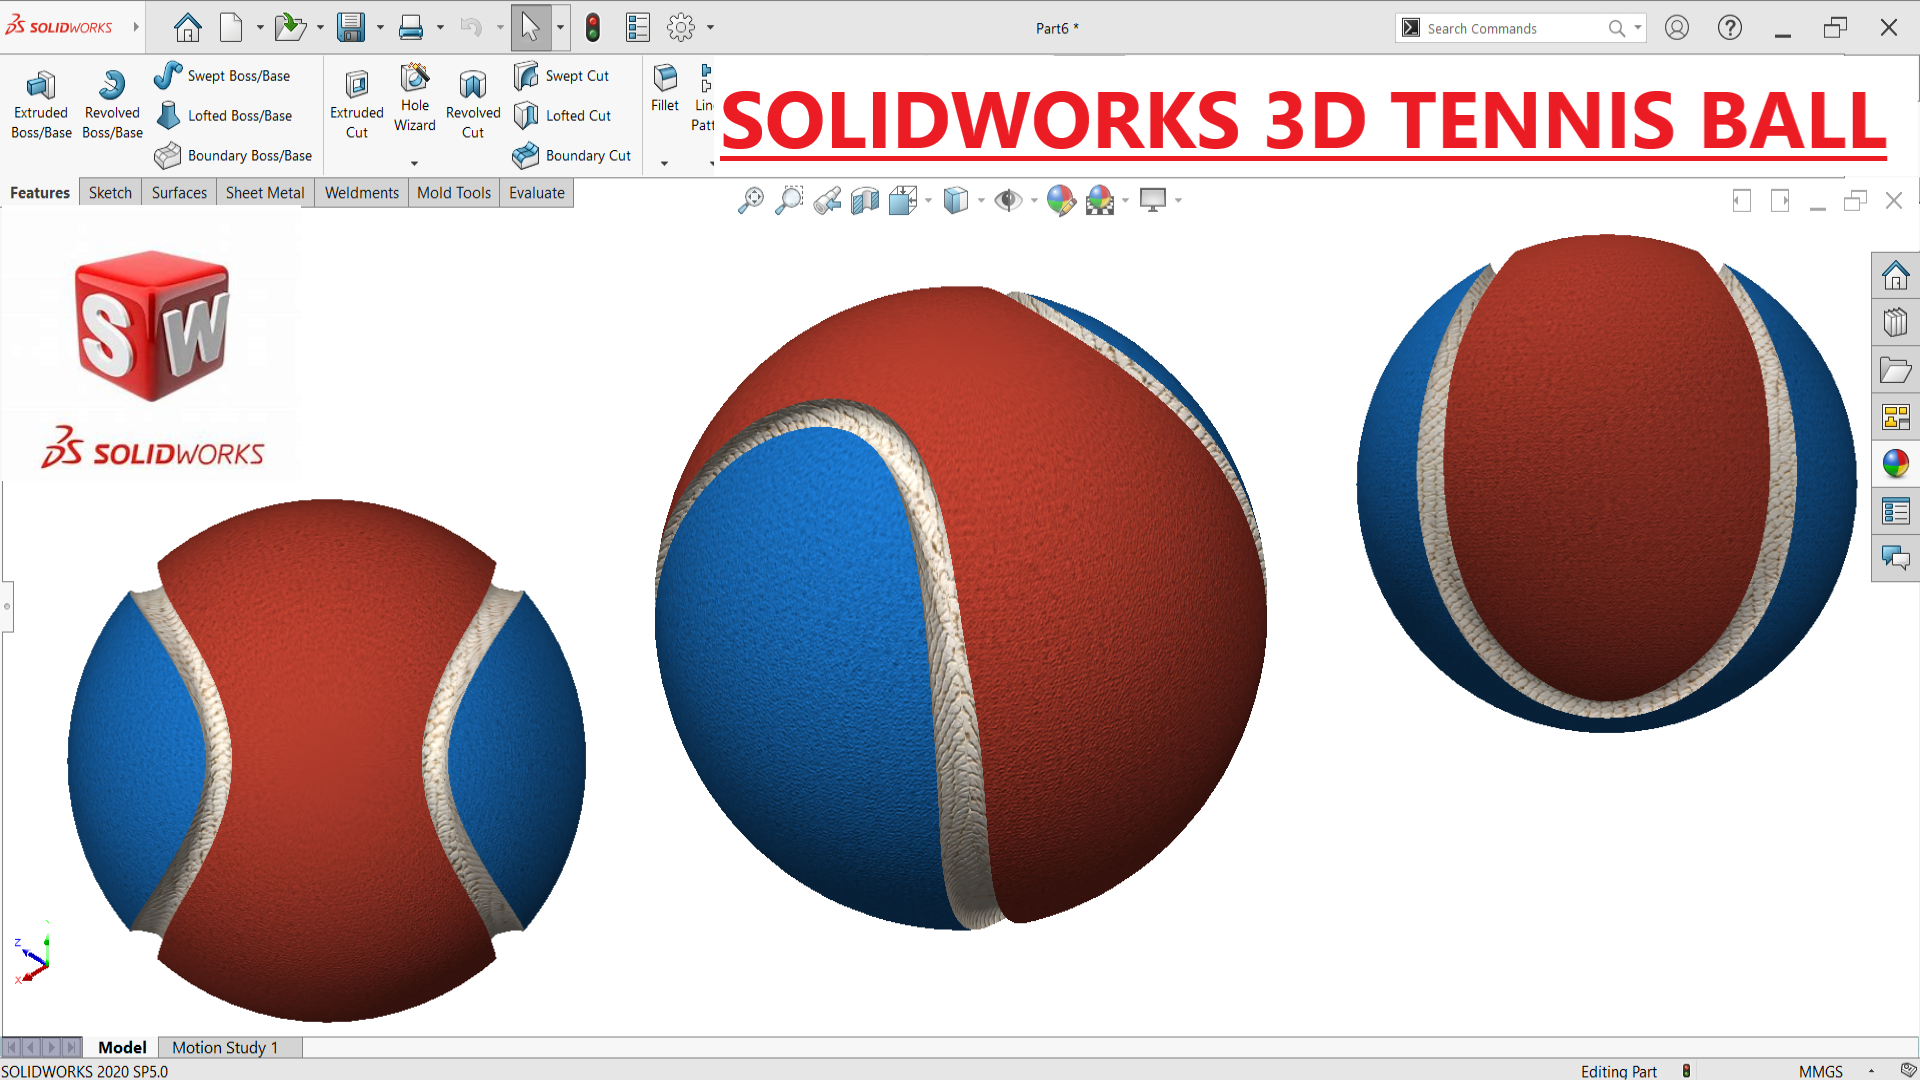The width and height of the screenshot is (1920, 1080).
Task: Click the Appearances globe in the right task pane
Action: tap(1896, 464)
